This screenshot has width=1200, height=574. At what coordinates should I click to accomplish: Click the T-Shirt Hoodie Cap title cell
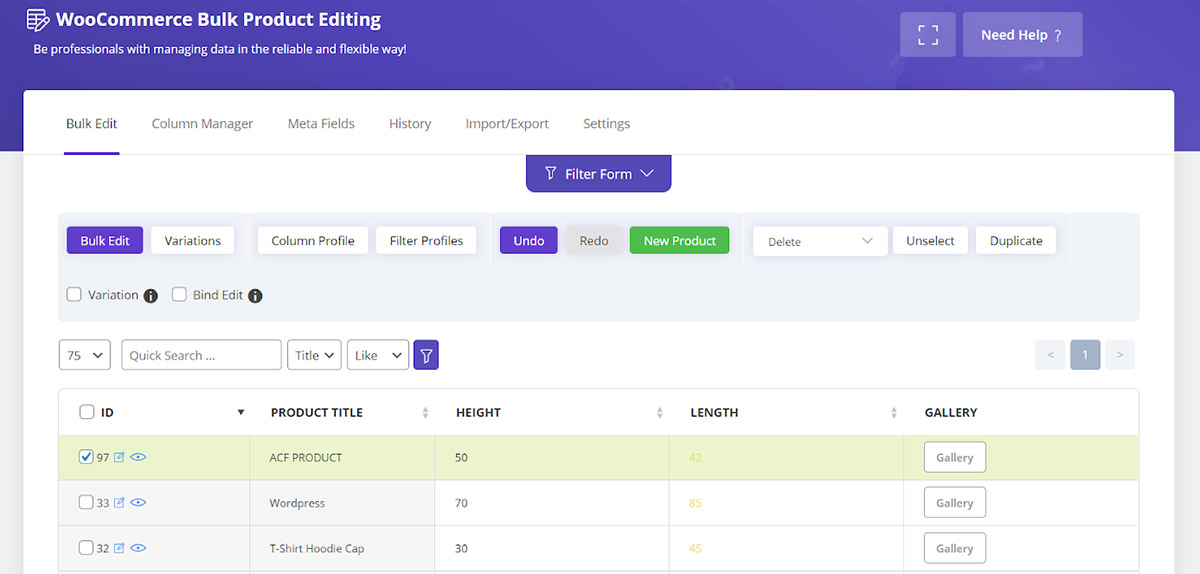(343, 548)
